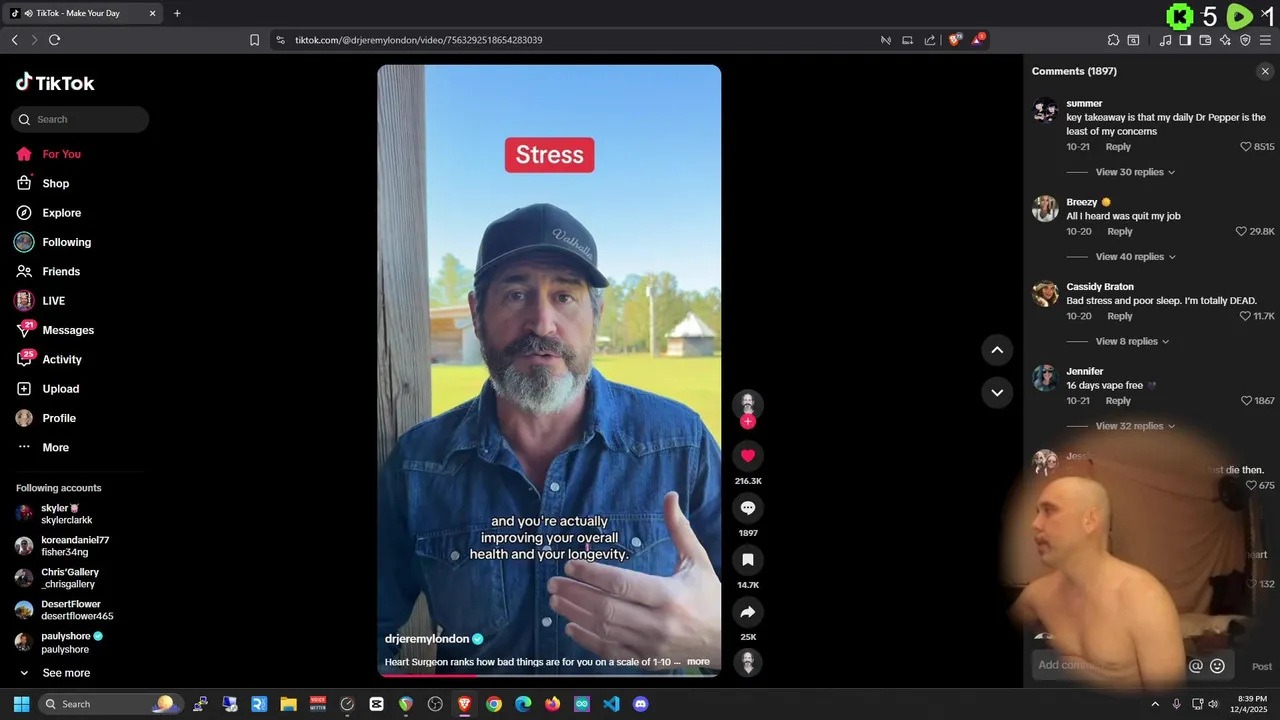The image size is (1280, 720).
Task: Open Brave Rewards triangle icon
Action: [978, 40]
